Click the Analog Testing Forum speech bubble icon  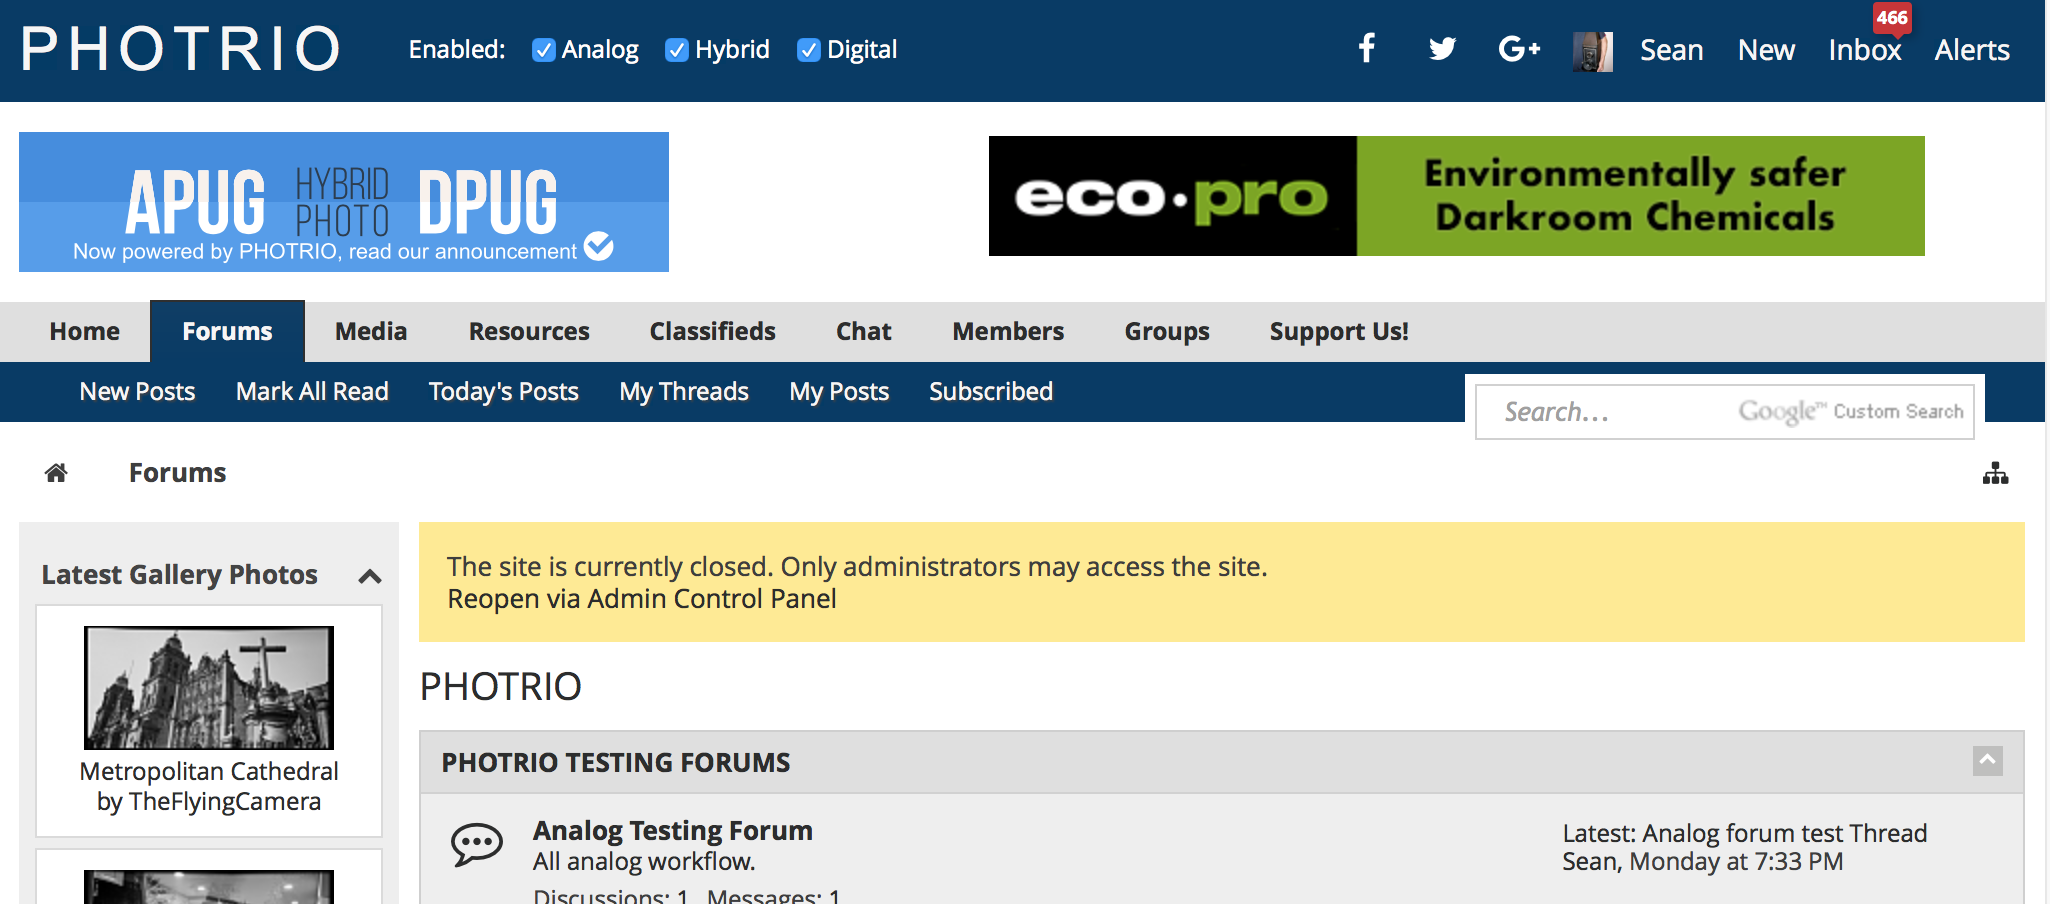477,845
